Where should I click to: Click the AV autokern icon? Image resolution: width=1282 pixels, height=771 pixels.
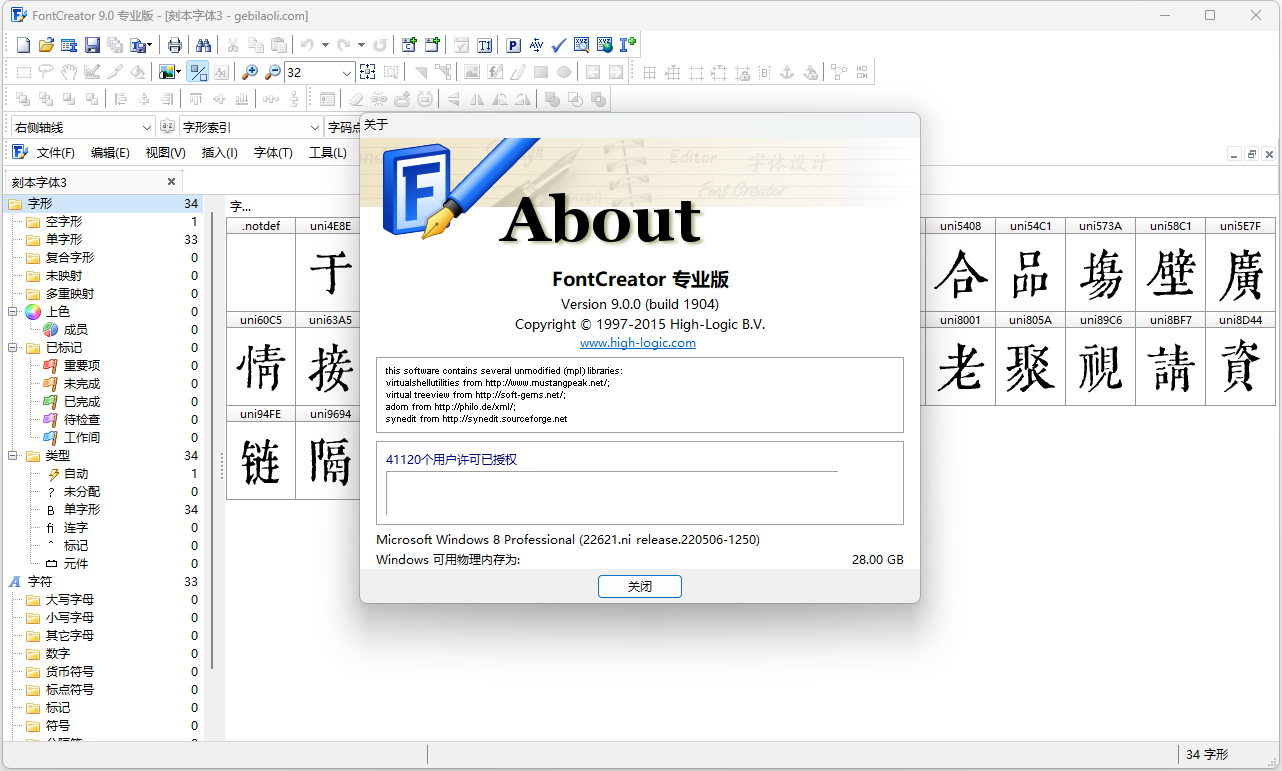click(x=536, y=45)
